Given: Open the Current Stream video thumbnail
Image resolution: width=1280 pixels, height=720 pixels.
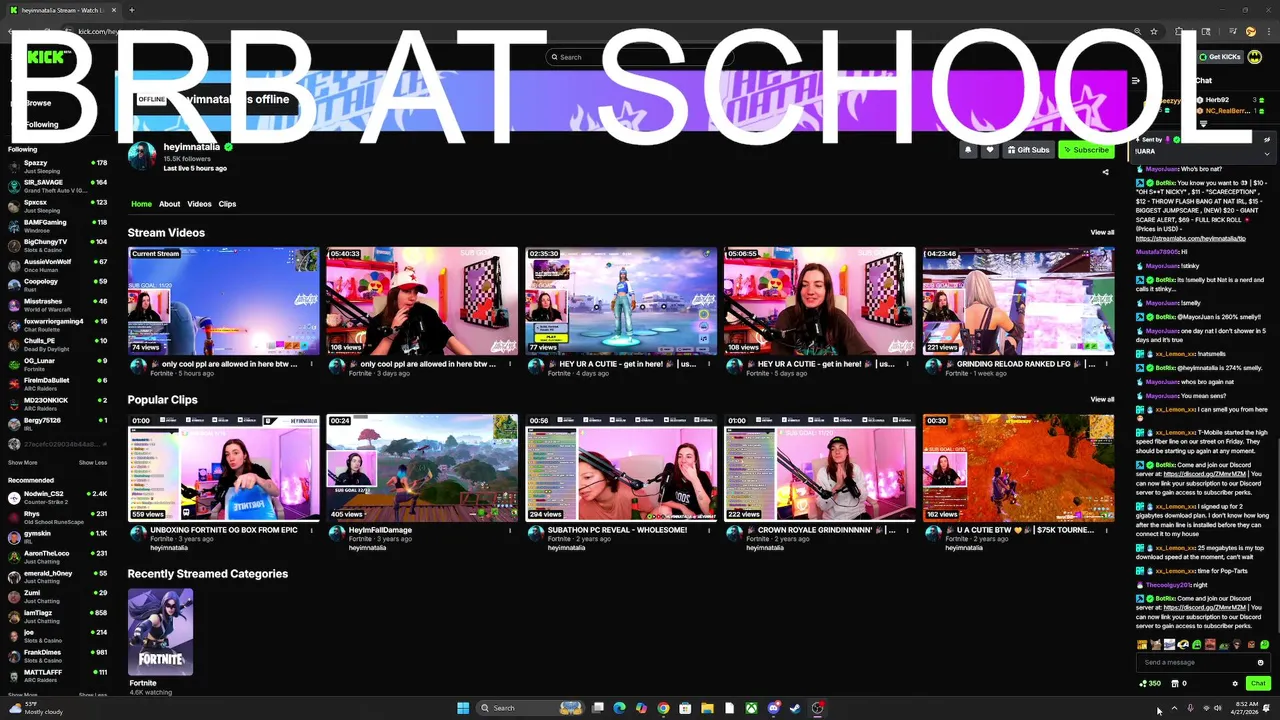Looking at the screenshot, I should coord(223,301).
